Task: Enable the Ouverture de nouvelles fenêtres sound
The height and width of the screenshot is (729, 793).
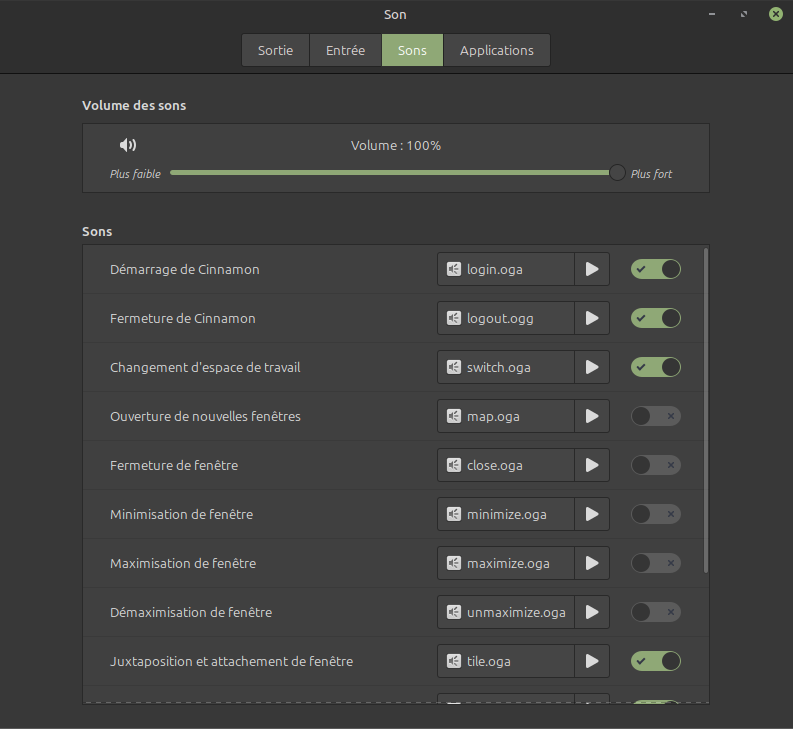Action: (x=656, y=416)
